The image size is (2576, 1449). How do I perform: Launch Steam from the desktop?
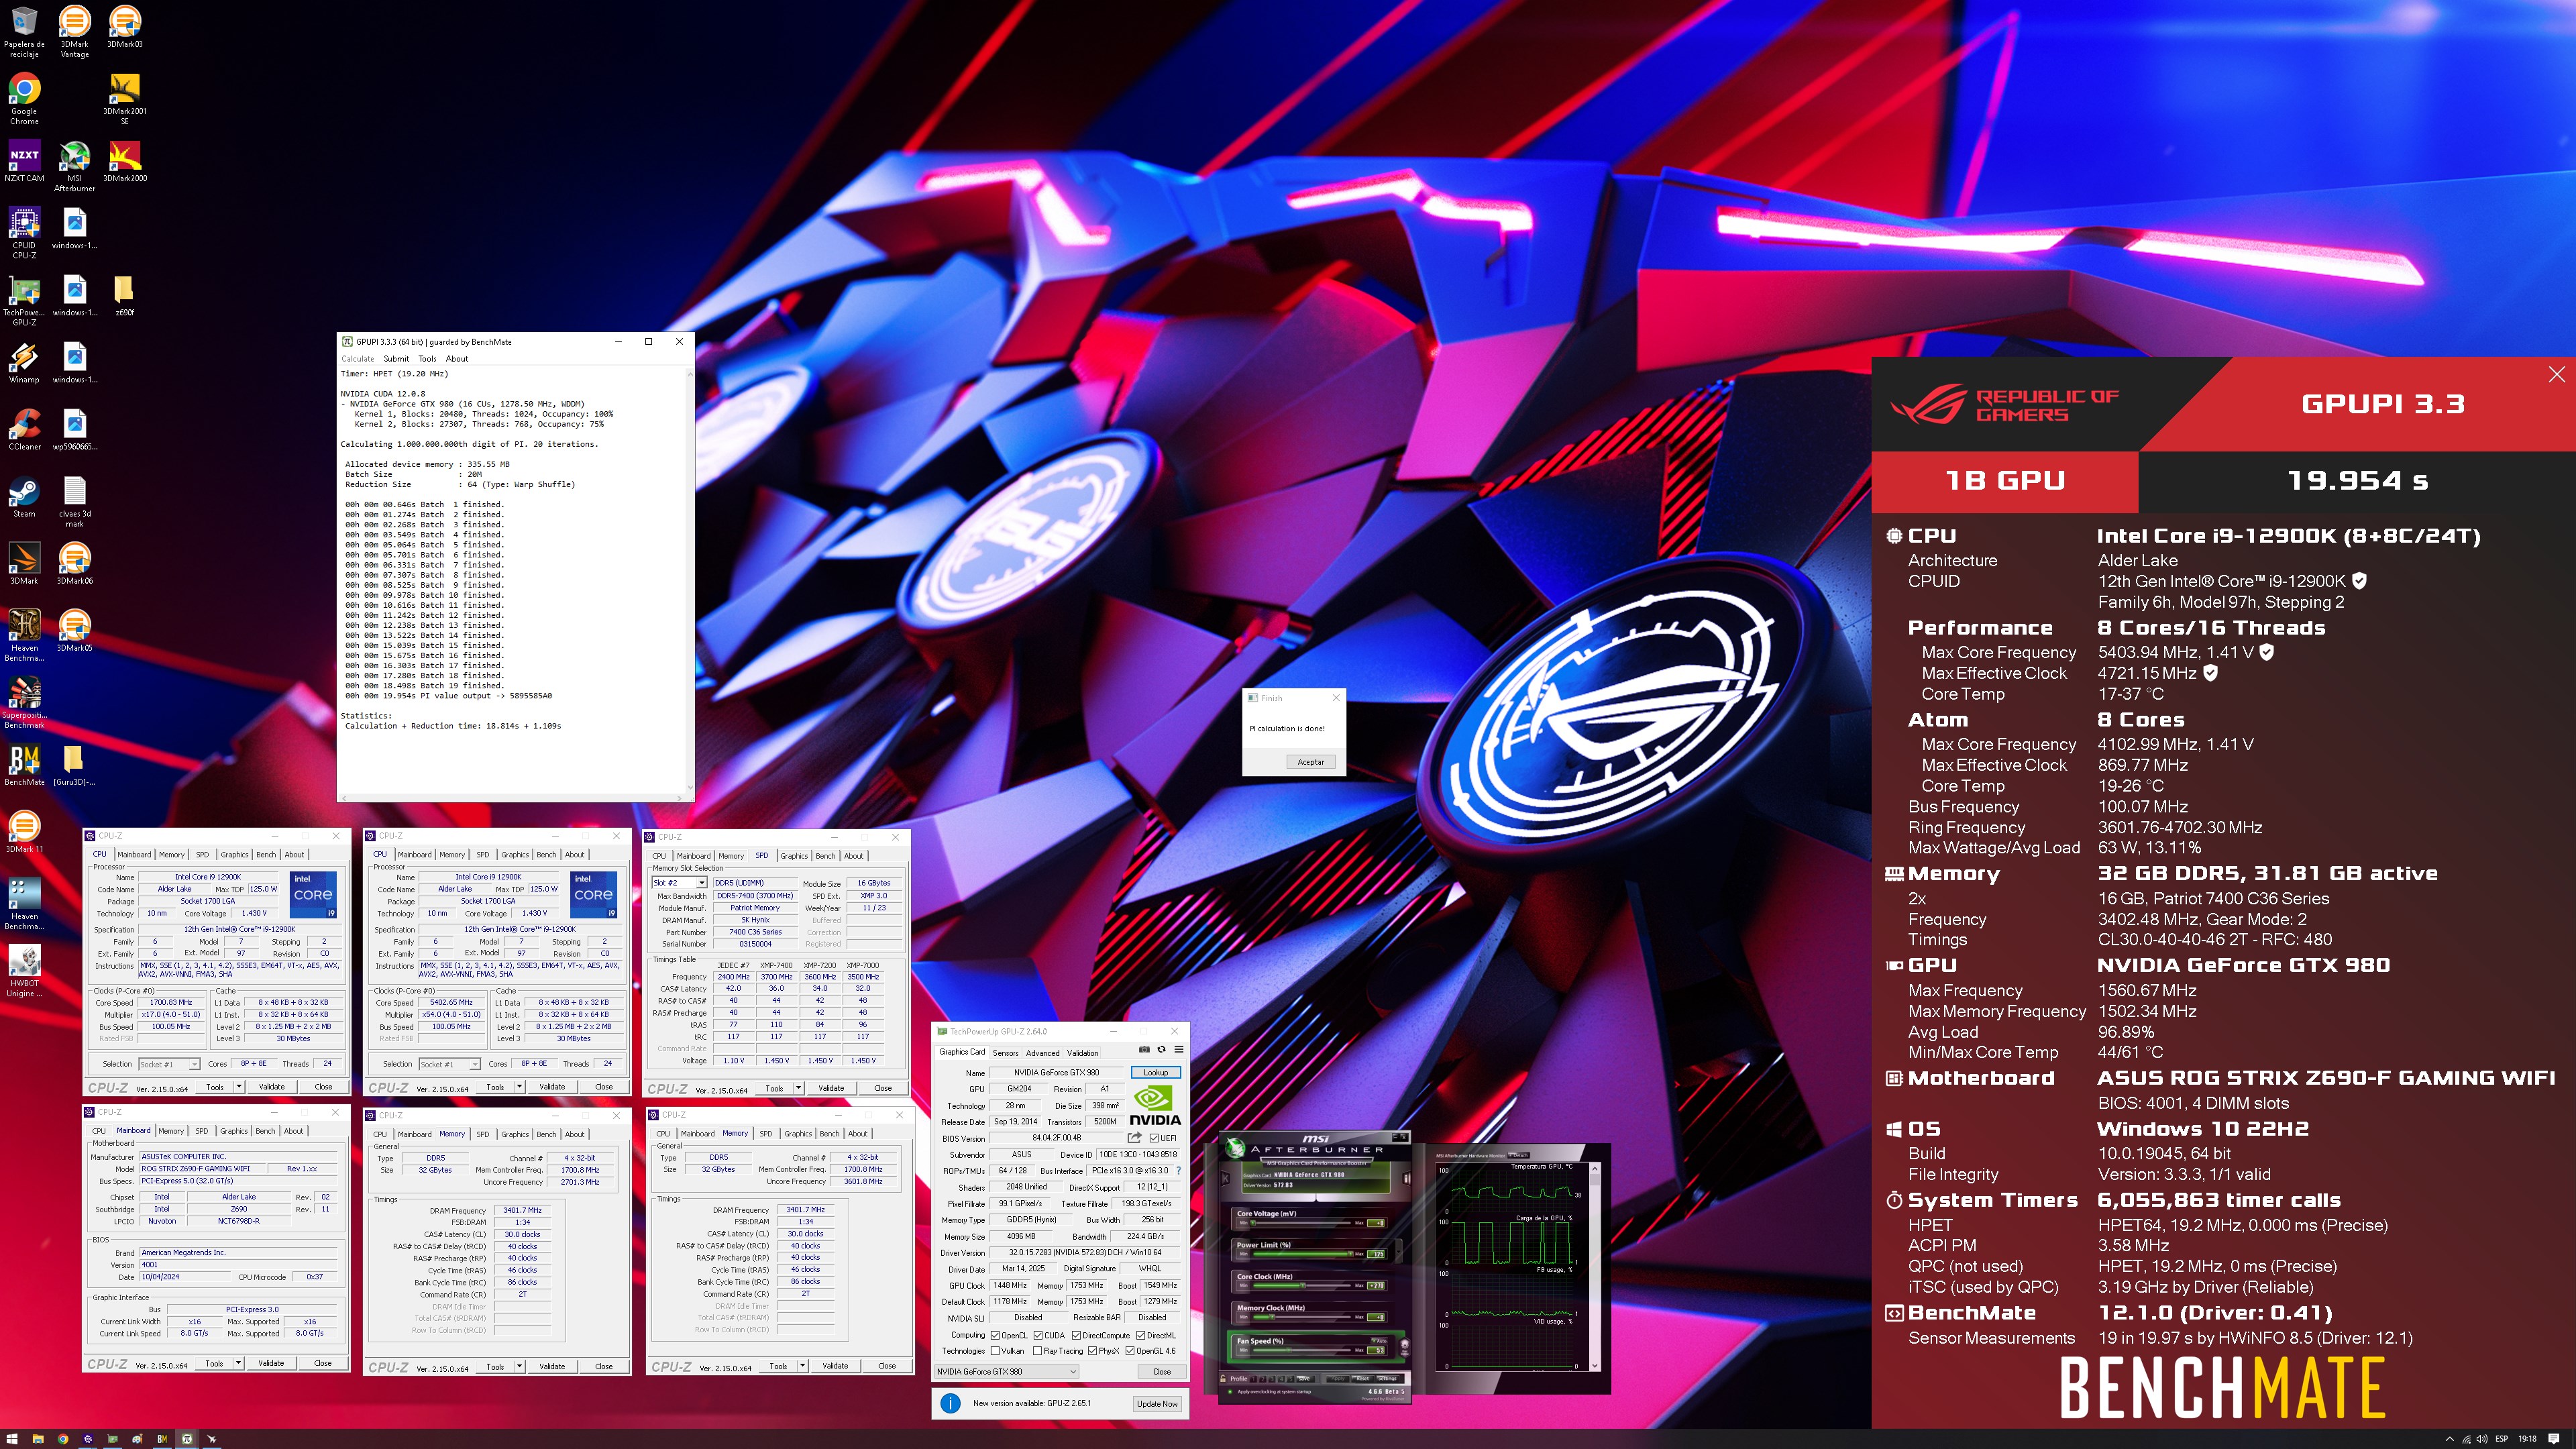click(24, 497)
